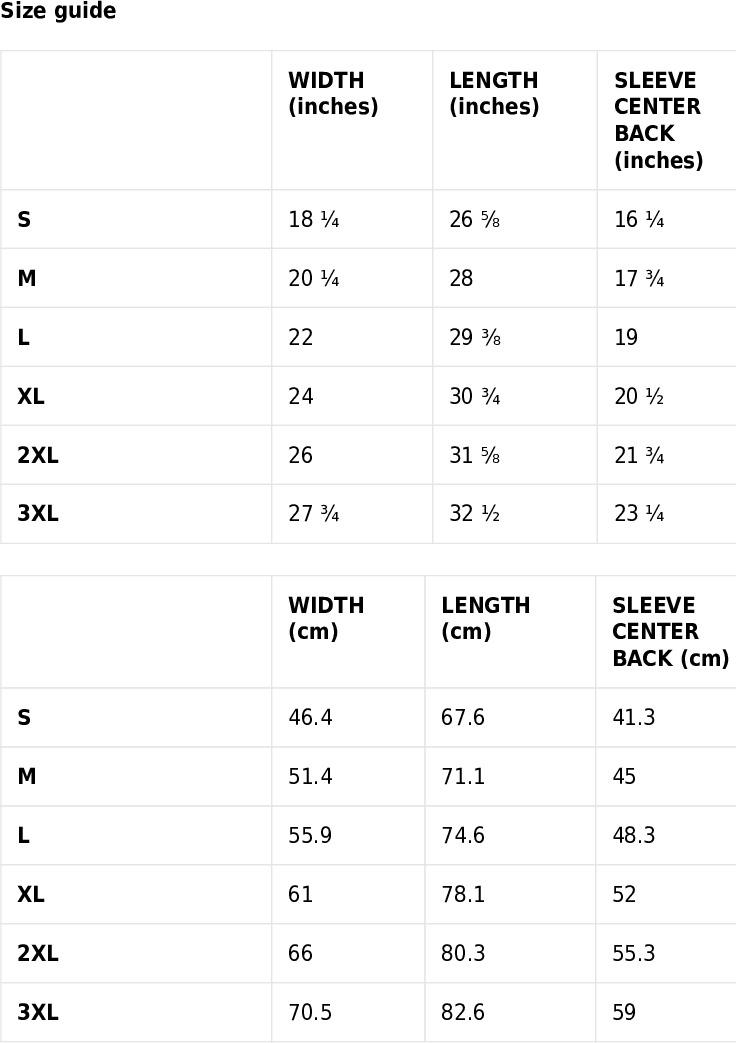
Task: Select the XL row label in inches table
Action: 31,396
